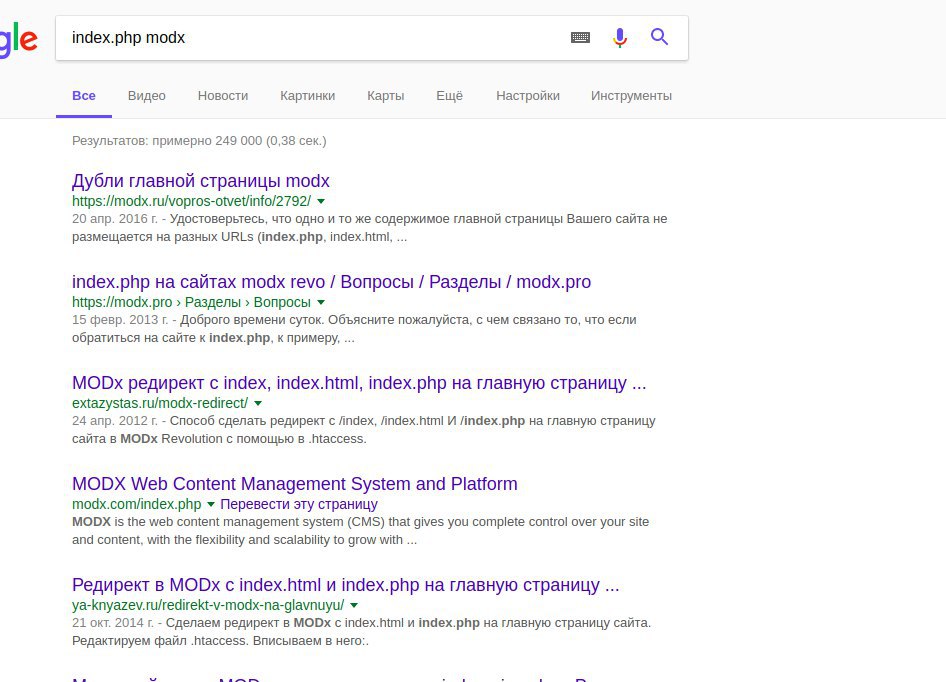Click the https://modx.ru/vopros-otvet/info/2792/ URL text
The height and width of the screenshot is (682, 946).
(191, 201)
